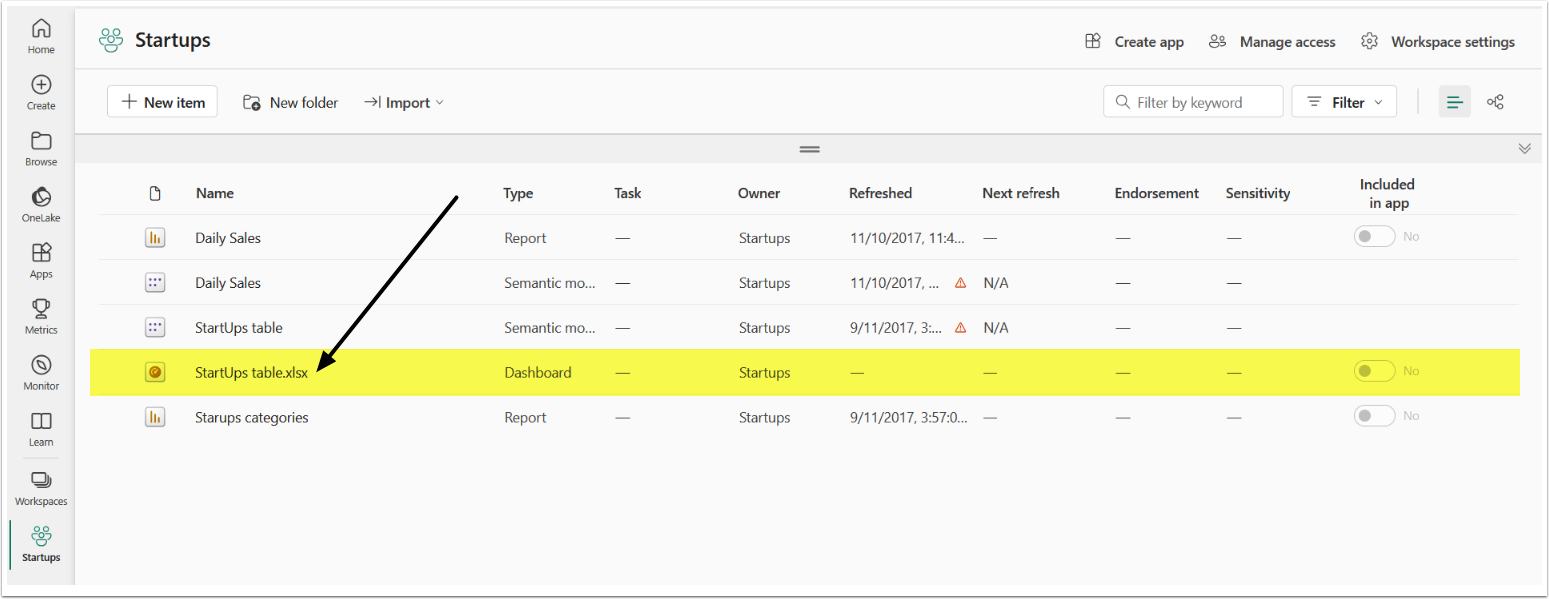Viewport: 1549px width, 599px height.
Task: Select the list view icon
Action: pyautogui.click(x=1454, y=102)
